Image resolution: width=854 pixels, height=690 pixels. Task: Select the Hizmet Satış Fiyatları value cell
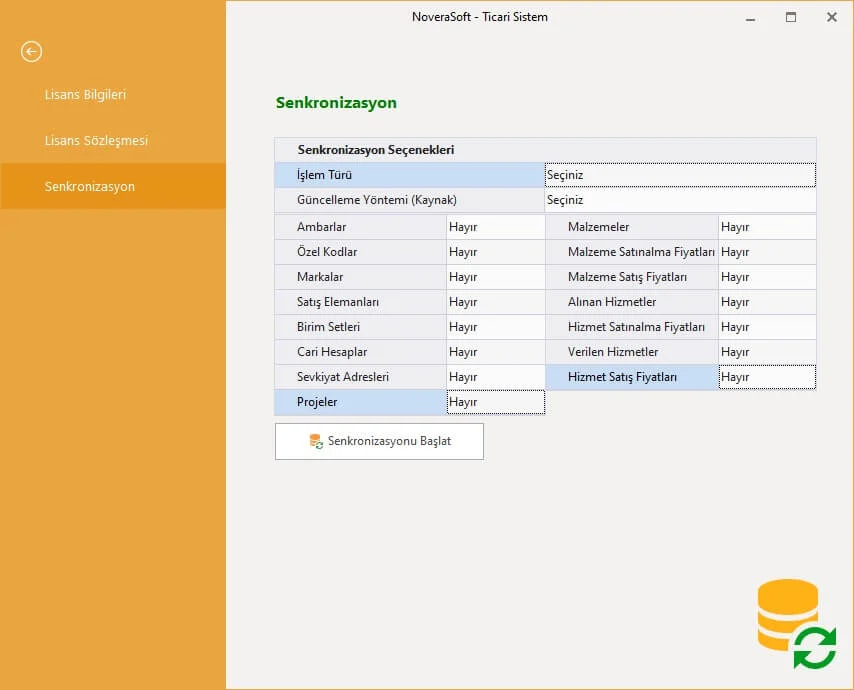766,377
